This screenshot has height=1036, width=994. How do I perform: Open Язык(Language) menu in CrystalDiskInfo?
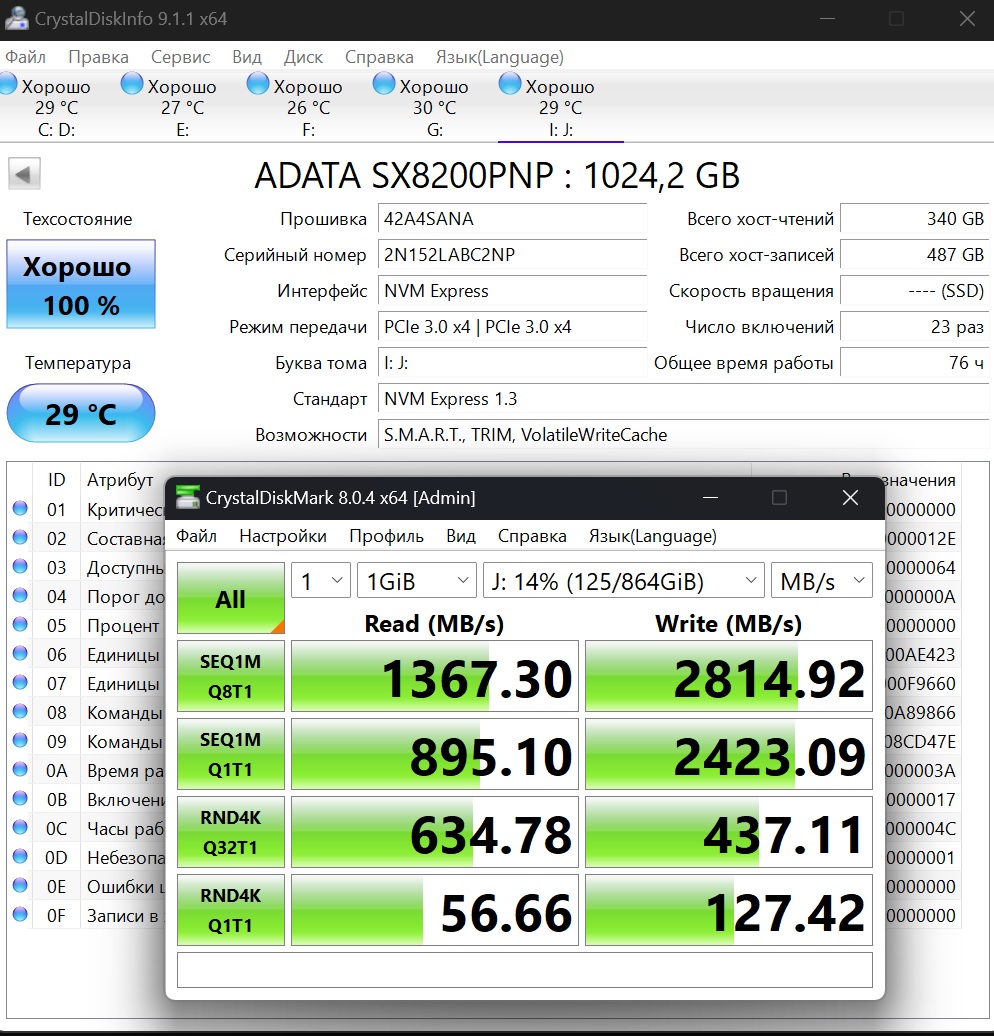500,57
